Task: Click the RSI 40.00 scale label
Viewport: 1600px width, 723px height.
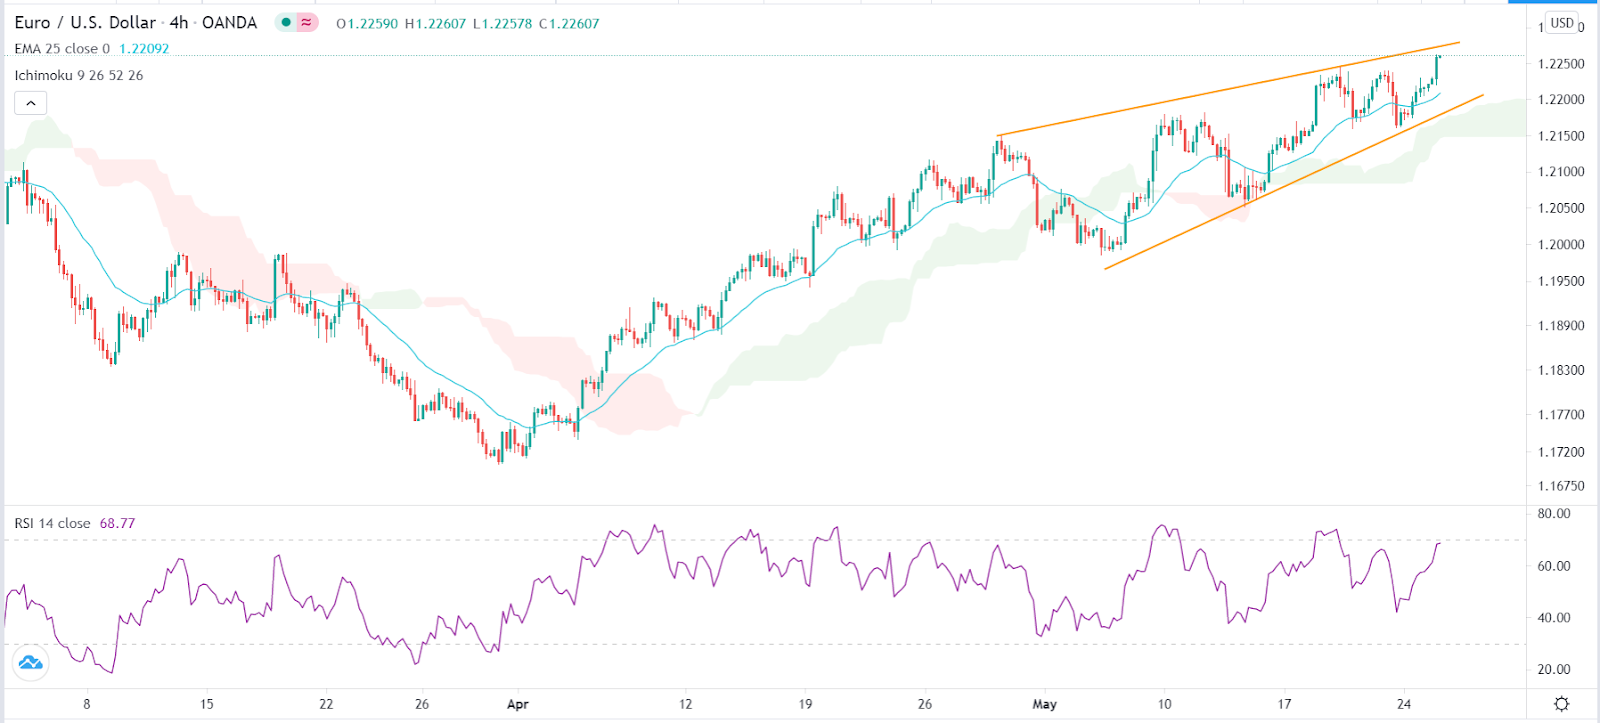Action: point(1554,618)
